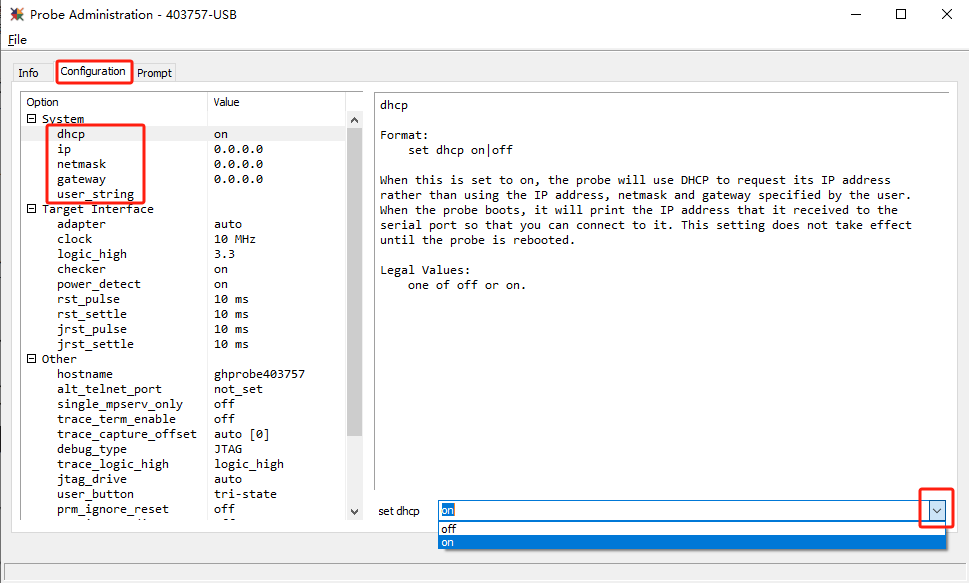Select the gateway option row
This screenshot has height=583, width=969.
coord(81,179)
